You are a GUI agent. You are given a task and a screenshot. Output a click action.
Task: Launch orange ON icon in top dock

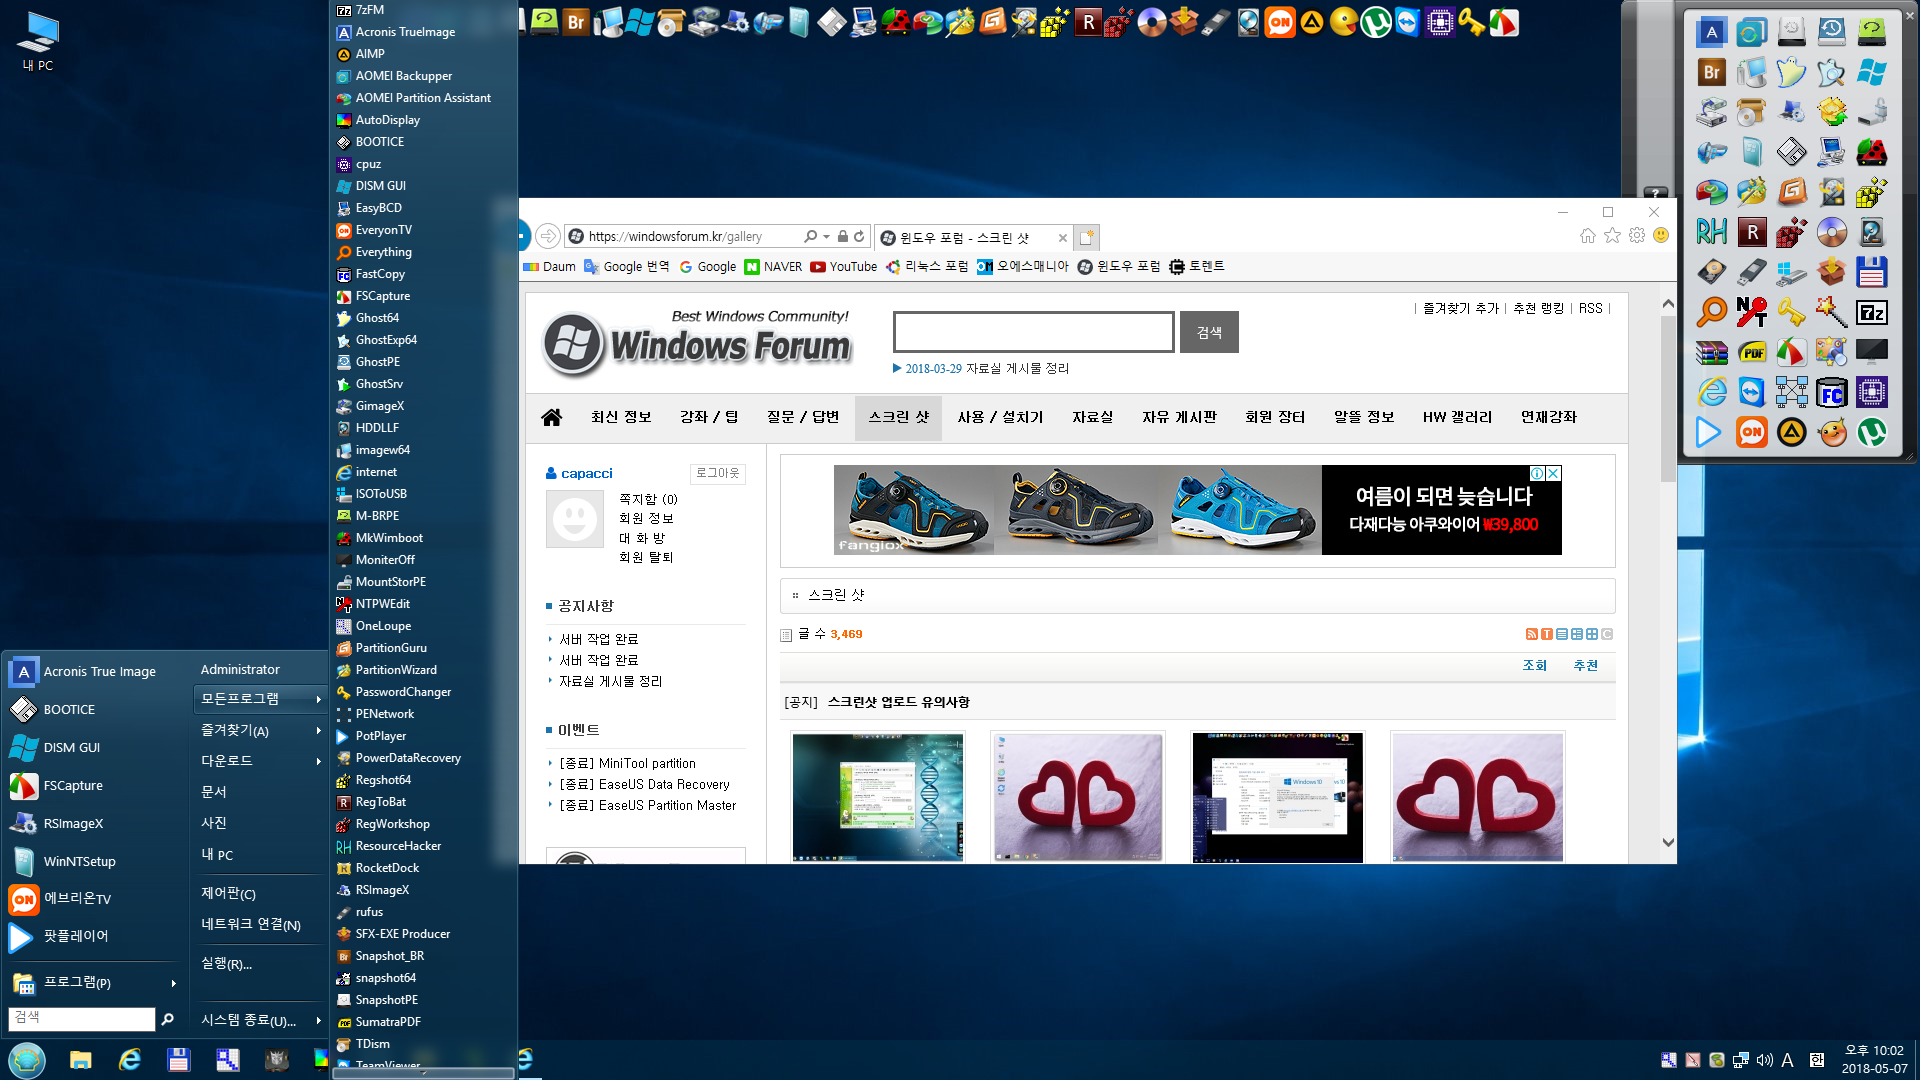1280,22
